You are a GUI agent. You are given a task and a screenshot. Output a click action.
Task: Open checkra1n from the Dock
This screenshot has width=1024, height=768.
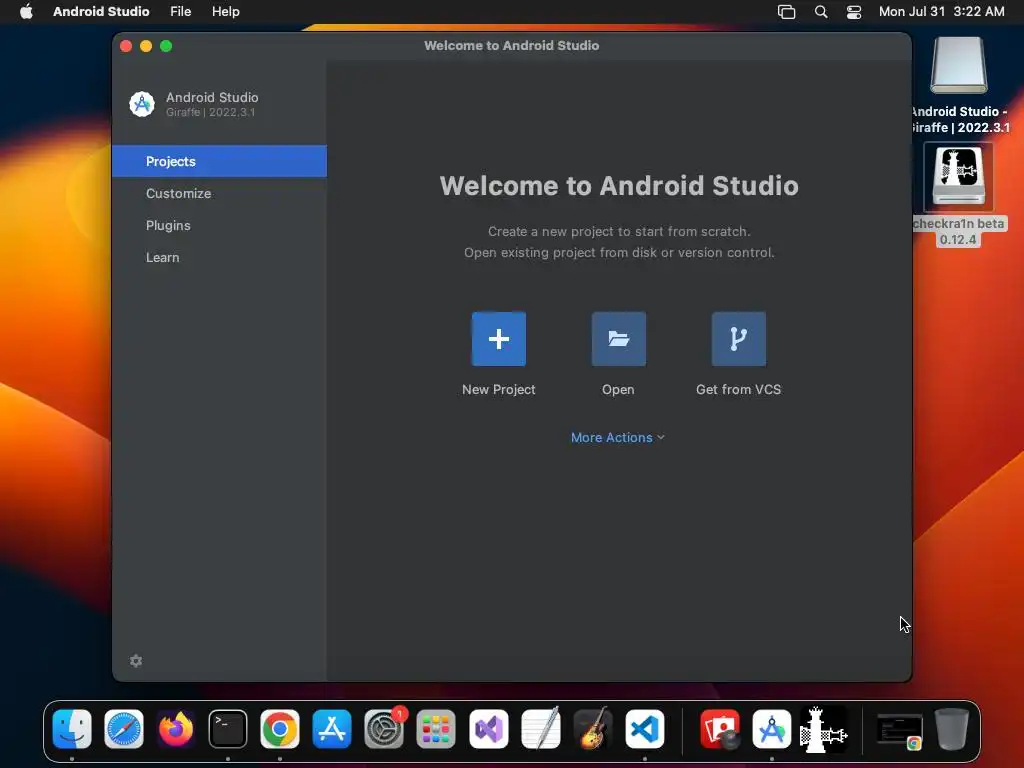(824, 729)
